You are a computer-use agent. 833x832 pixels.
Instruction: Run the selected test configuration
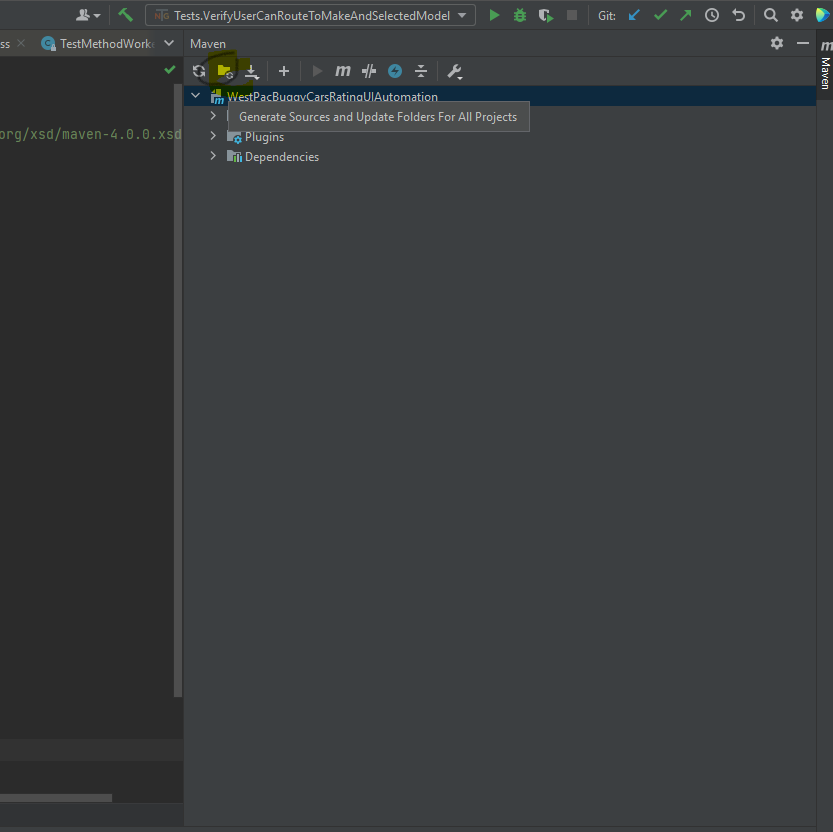(x=494, y=15)
